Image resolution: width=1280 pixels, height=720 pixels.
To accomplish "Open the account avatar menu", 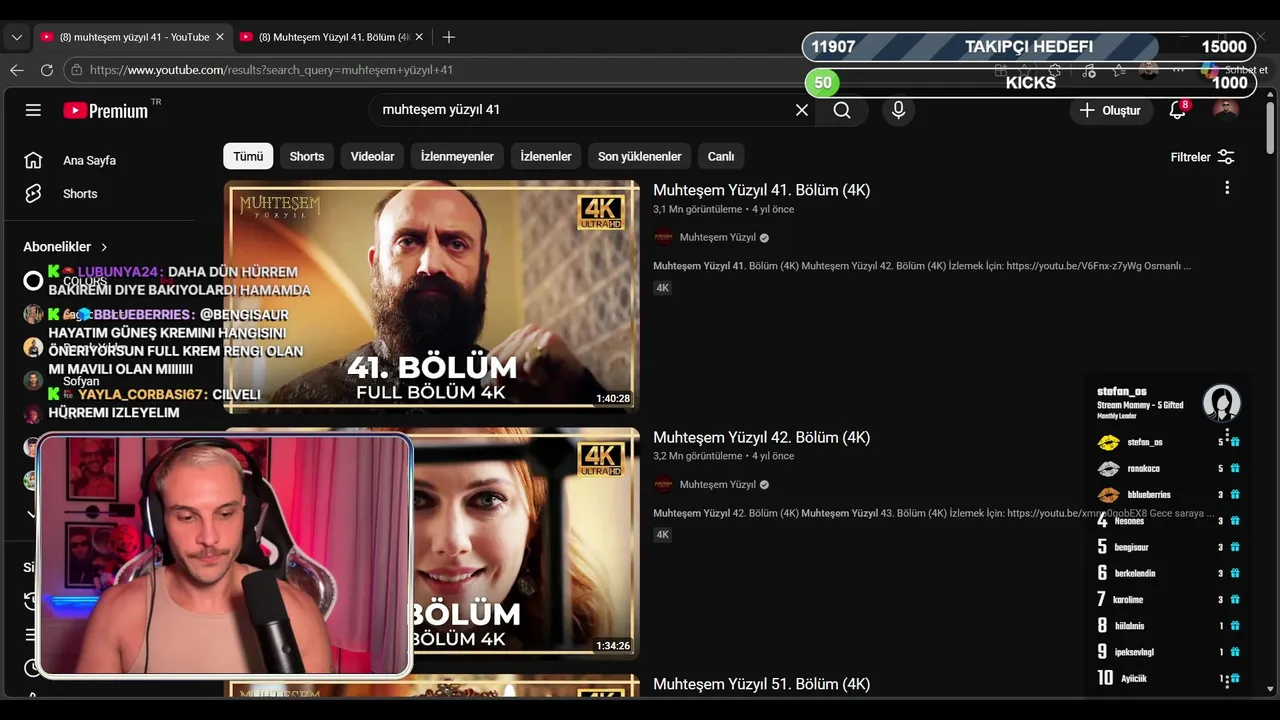I will tap(1226, 110).
